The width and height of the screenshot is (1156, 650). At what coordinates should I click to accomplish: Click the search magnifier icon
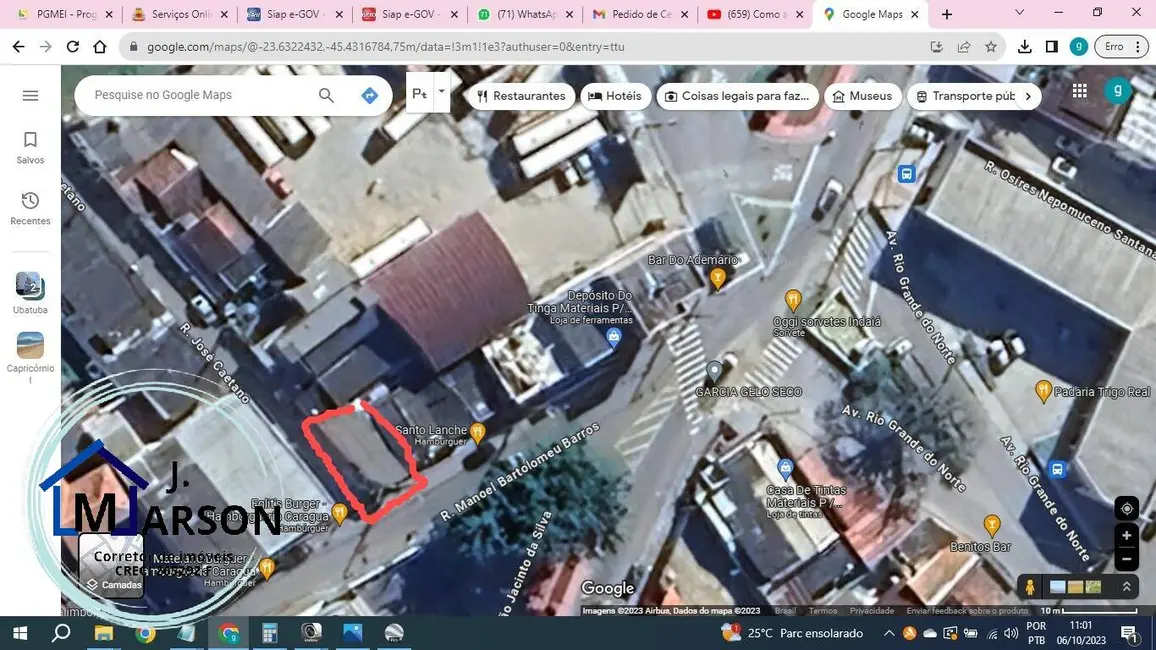pyautogui.click(x=326, y=96)
